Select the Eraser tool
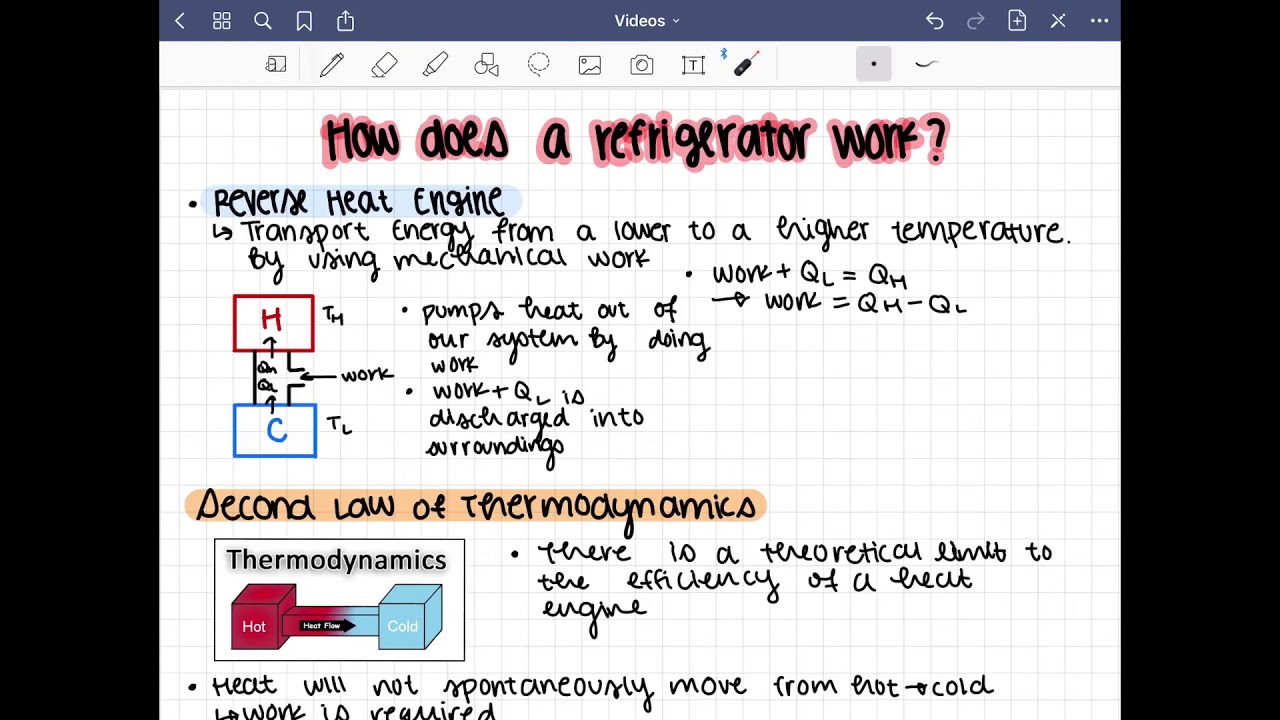Screen dimensions: 1280x720 (384, 65)
